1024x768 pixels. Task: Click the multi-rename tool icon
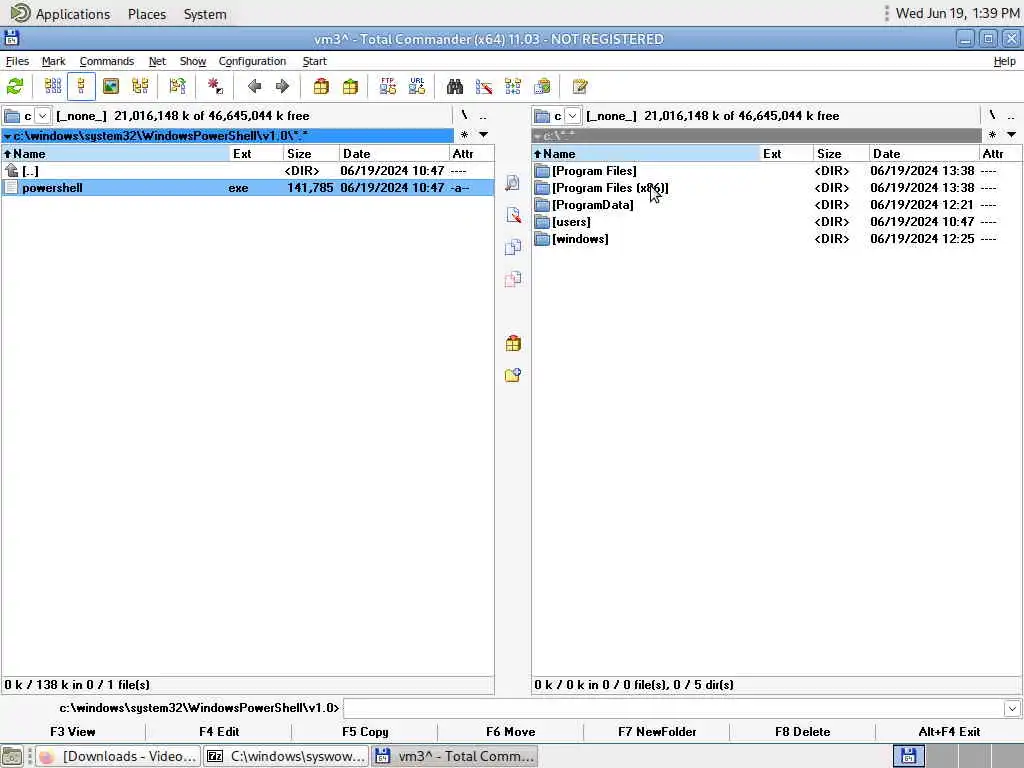point(484,86)
